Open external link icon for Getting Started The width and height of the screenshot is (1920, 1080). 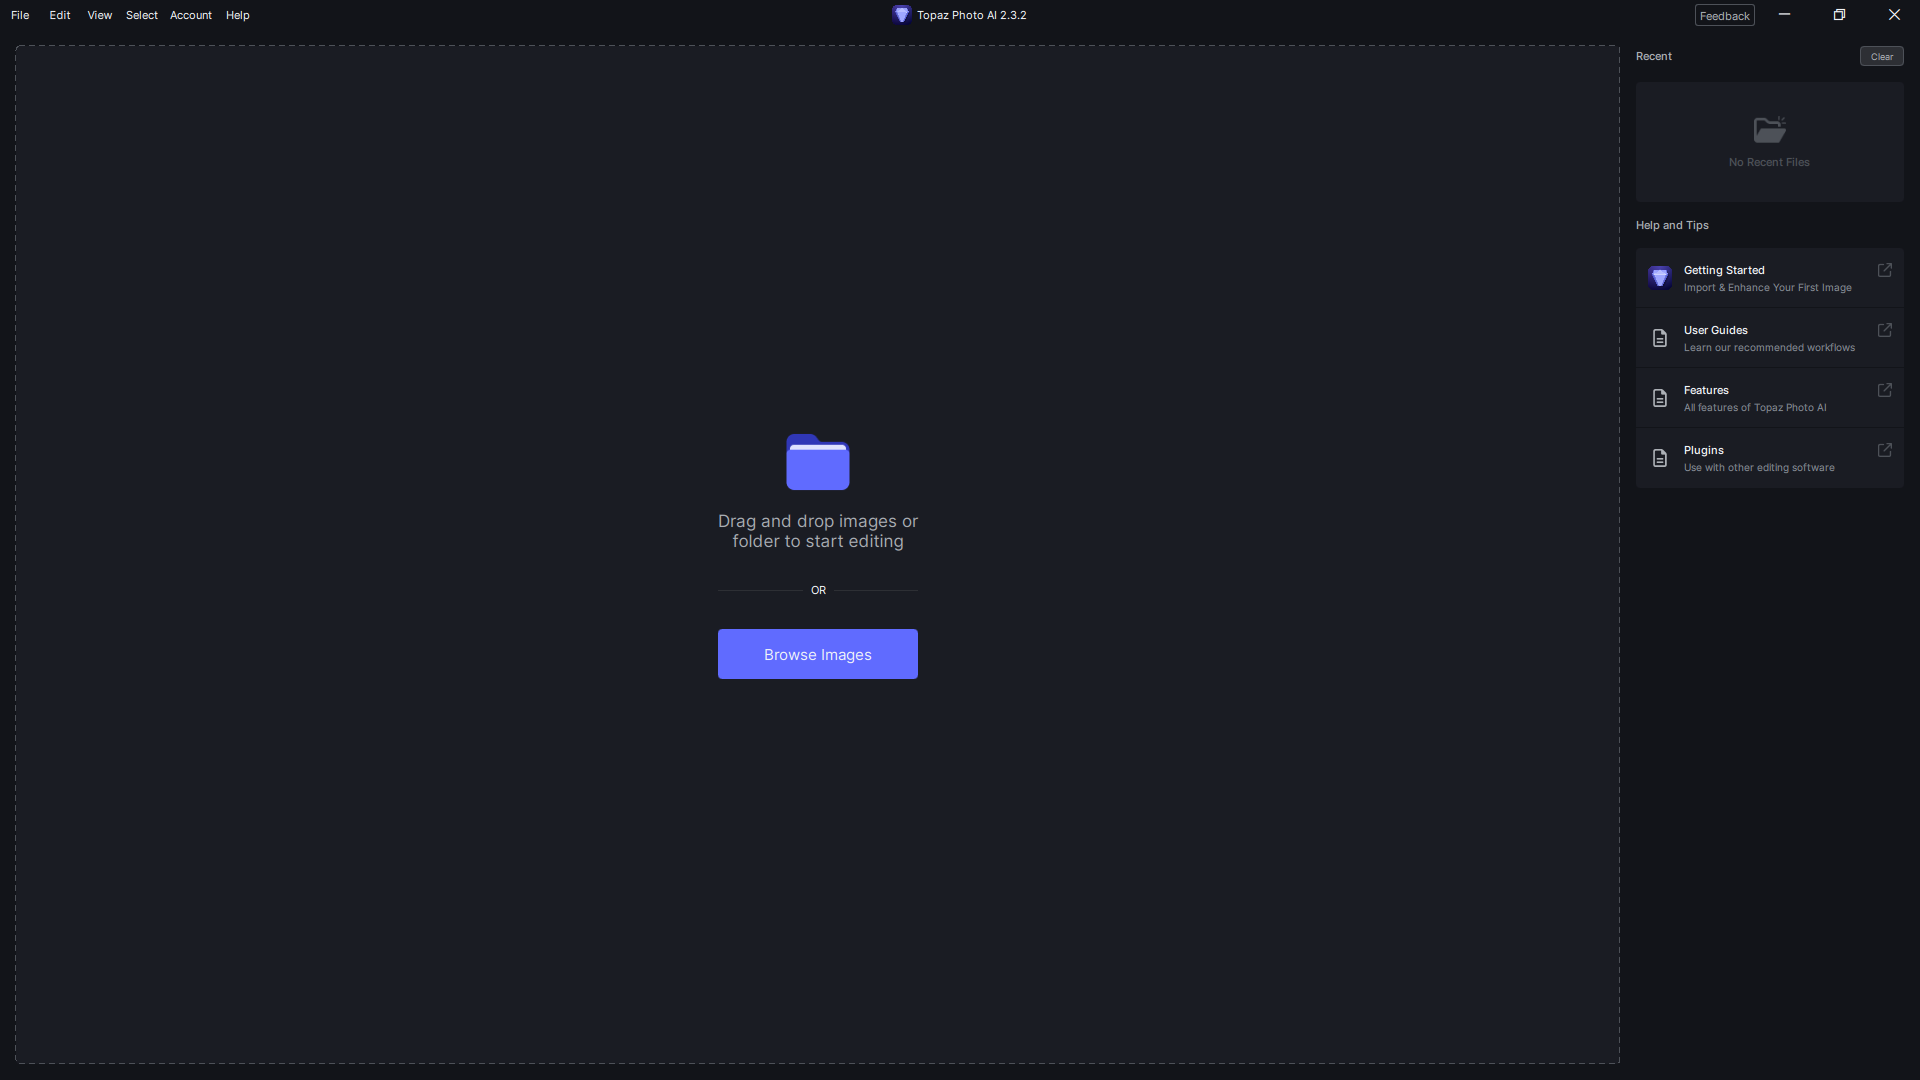coord(1884,270)
